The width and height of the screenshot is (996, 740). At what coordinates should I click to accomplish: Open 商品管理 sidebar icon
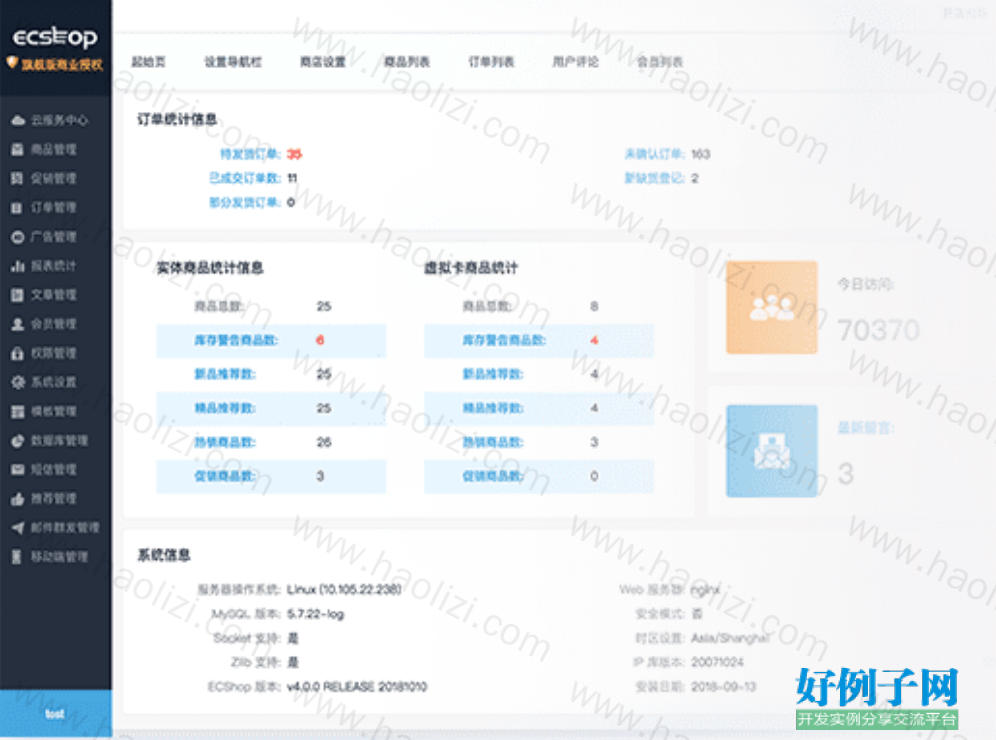click(x=18, y=149)
